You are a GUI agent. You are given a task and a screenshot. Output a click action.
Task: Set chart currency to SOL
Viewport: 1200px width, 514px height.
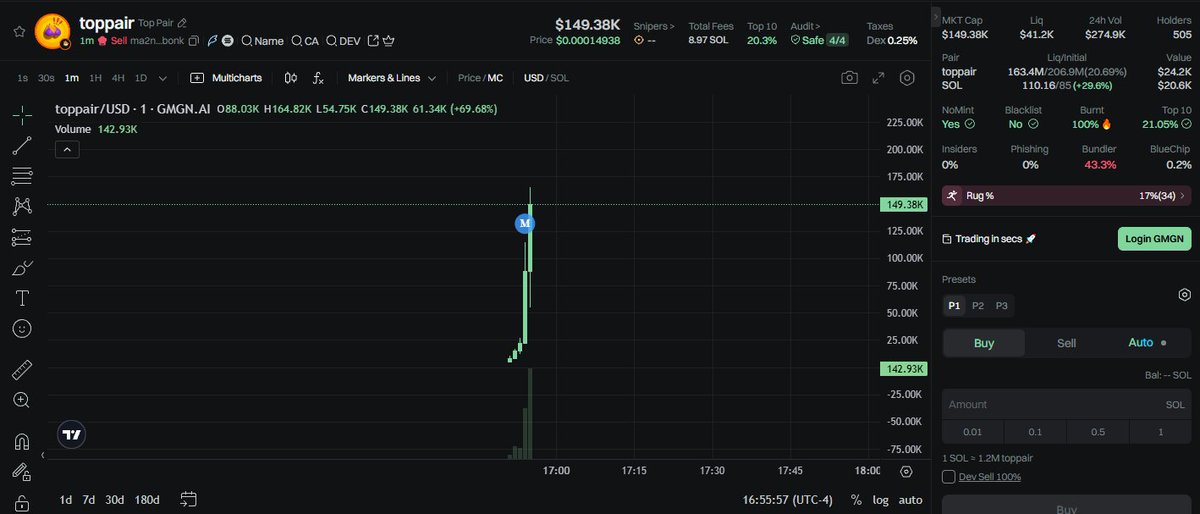tap(560, 78)
